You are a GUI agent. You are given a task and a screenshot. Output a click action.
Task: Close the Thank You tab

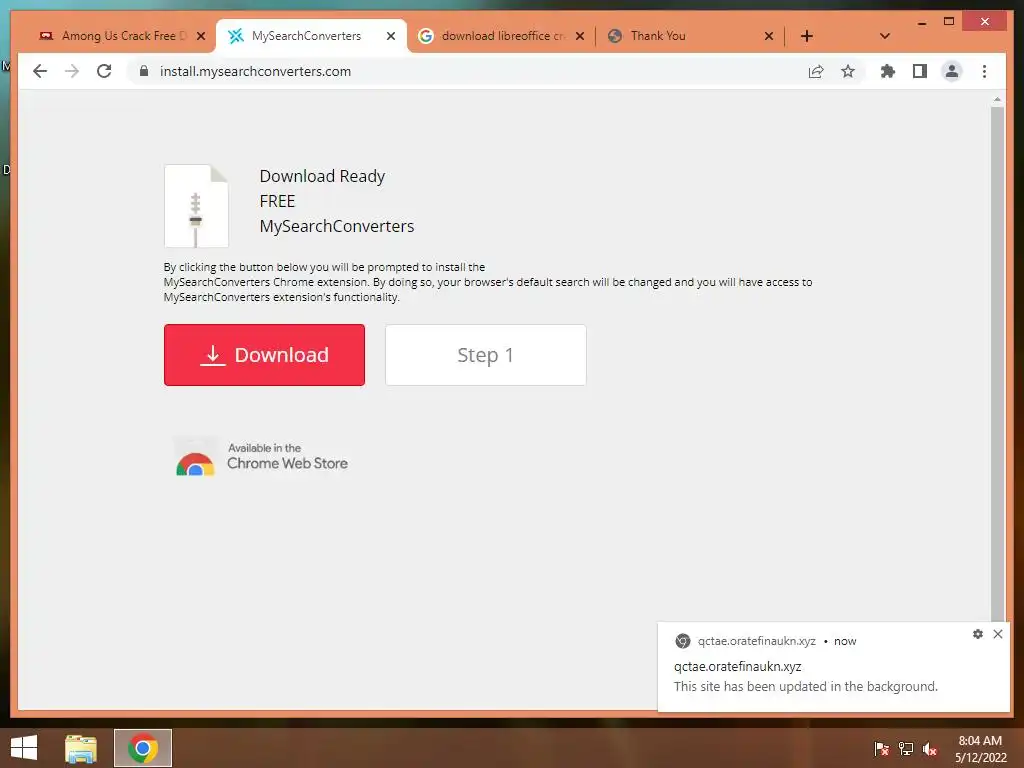point(769,36)
